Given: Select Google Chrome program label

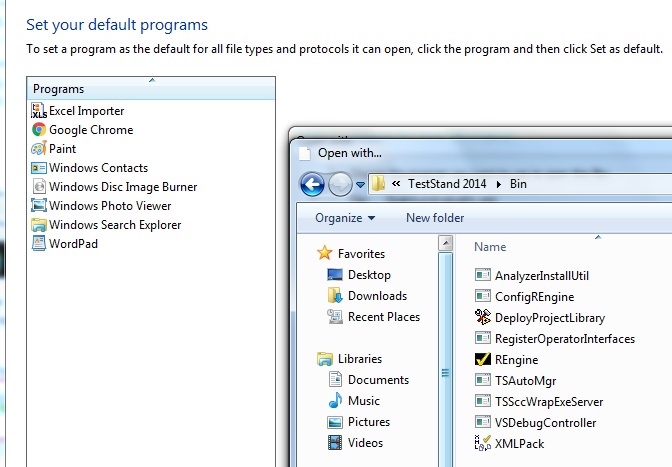Looking at the screenshot, I should pos(91,130).
